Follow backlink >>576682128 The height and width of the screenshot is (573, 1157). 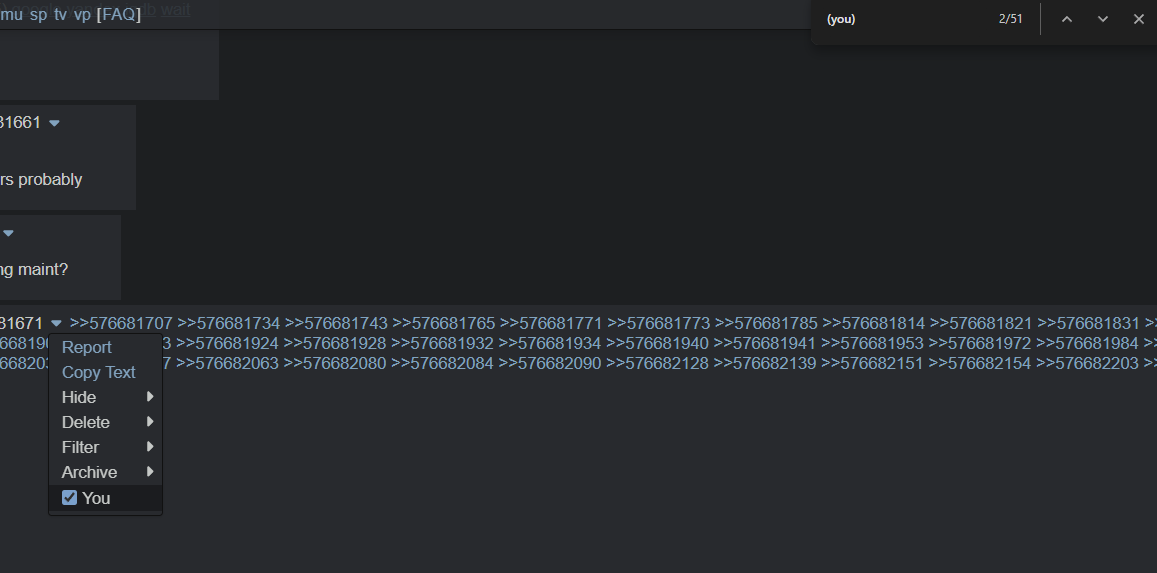[657, 364]
